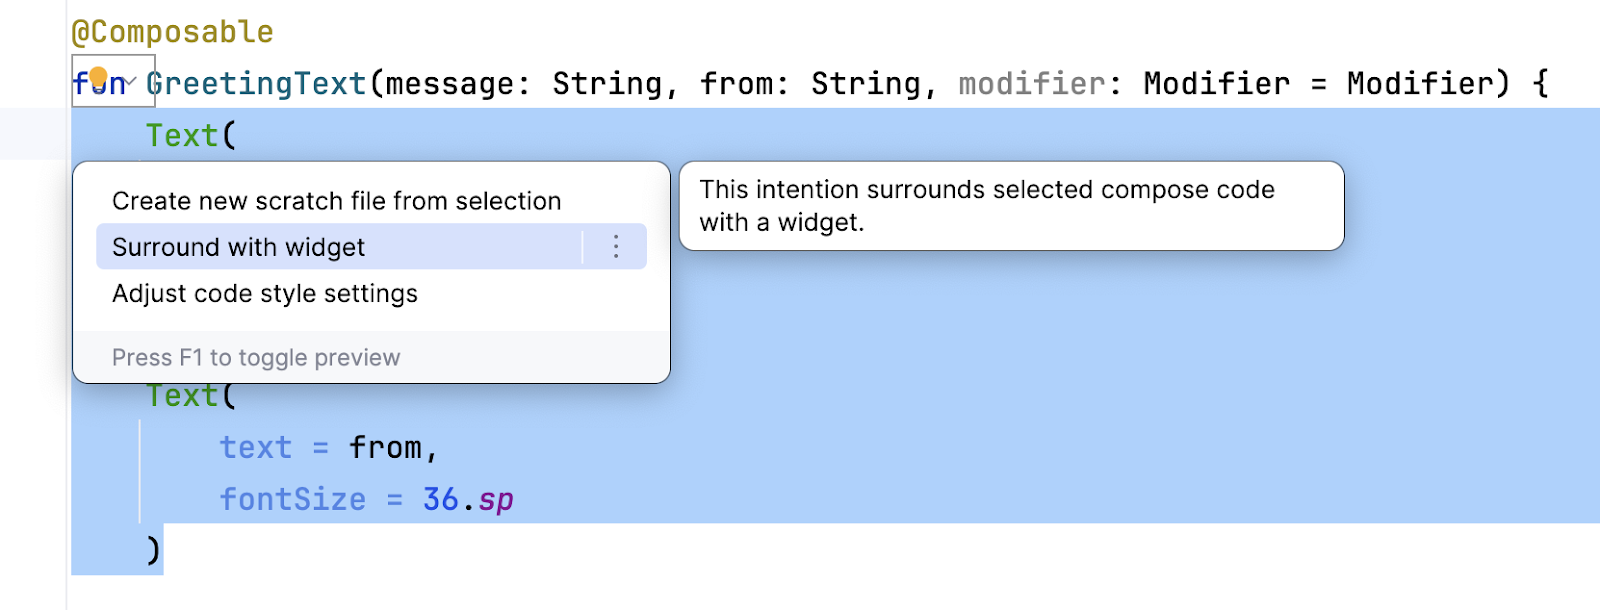Click the Press F1 to toggle preview hint

(256, 358)
